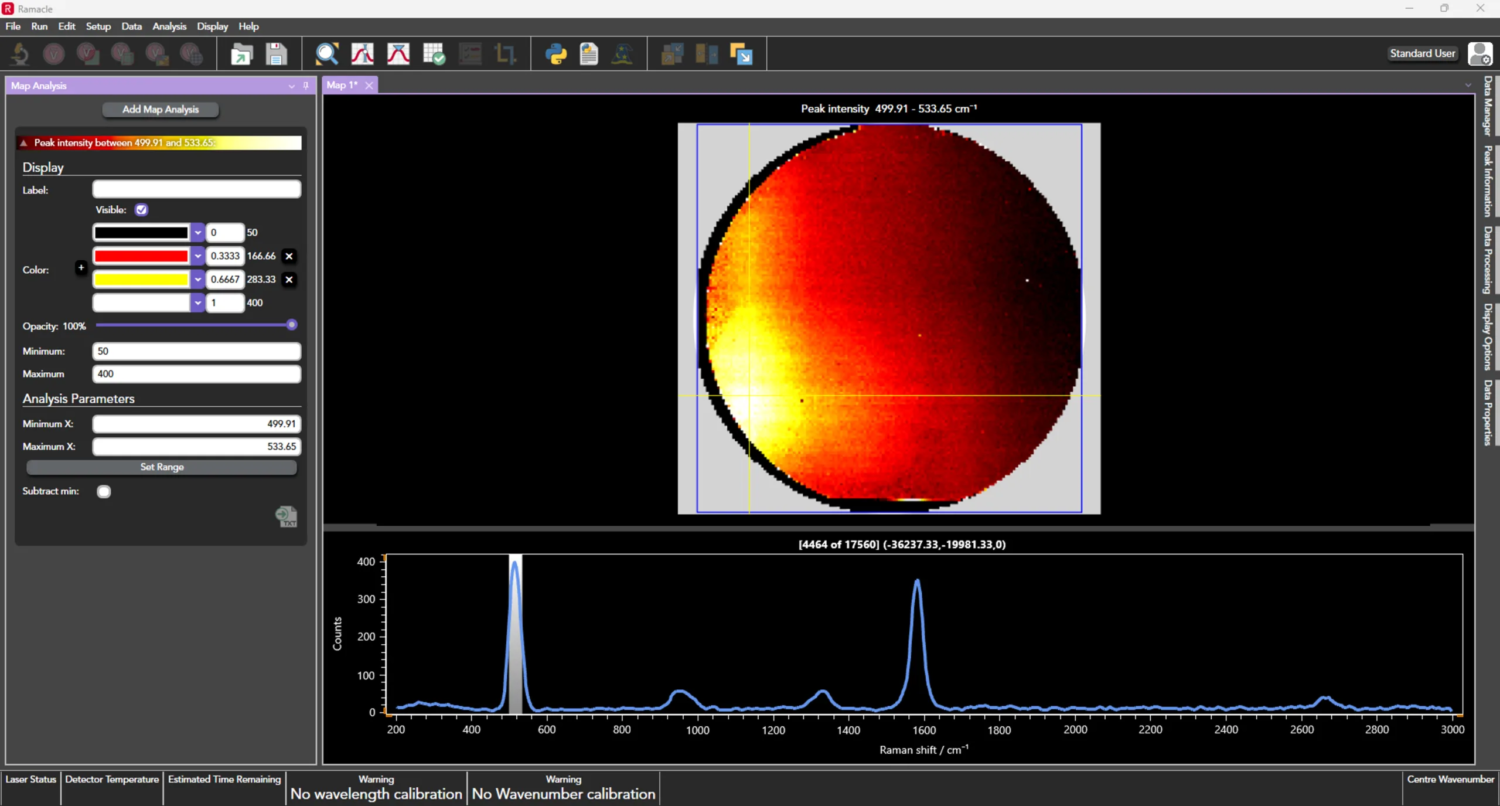Click the red color swatch
Screen dimensions: 1500x806
tap(141, 256)
